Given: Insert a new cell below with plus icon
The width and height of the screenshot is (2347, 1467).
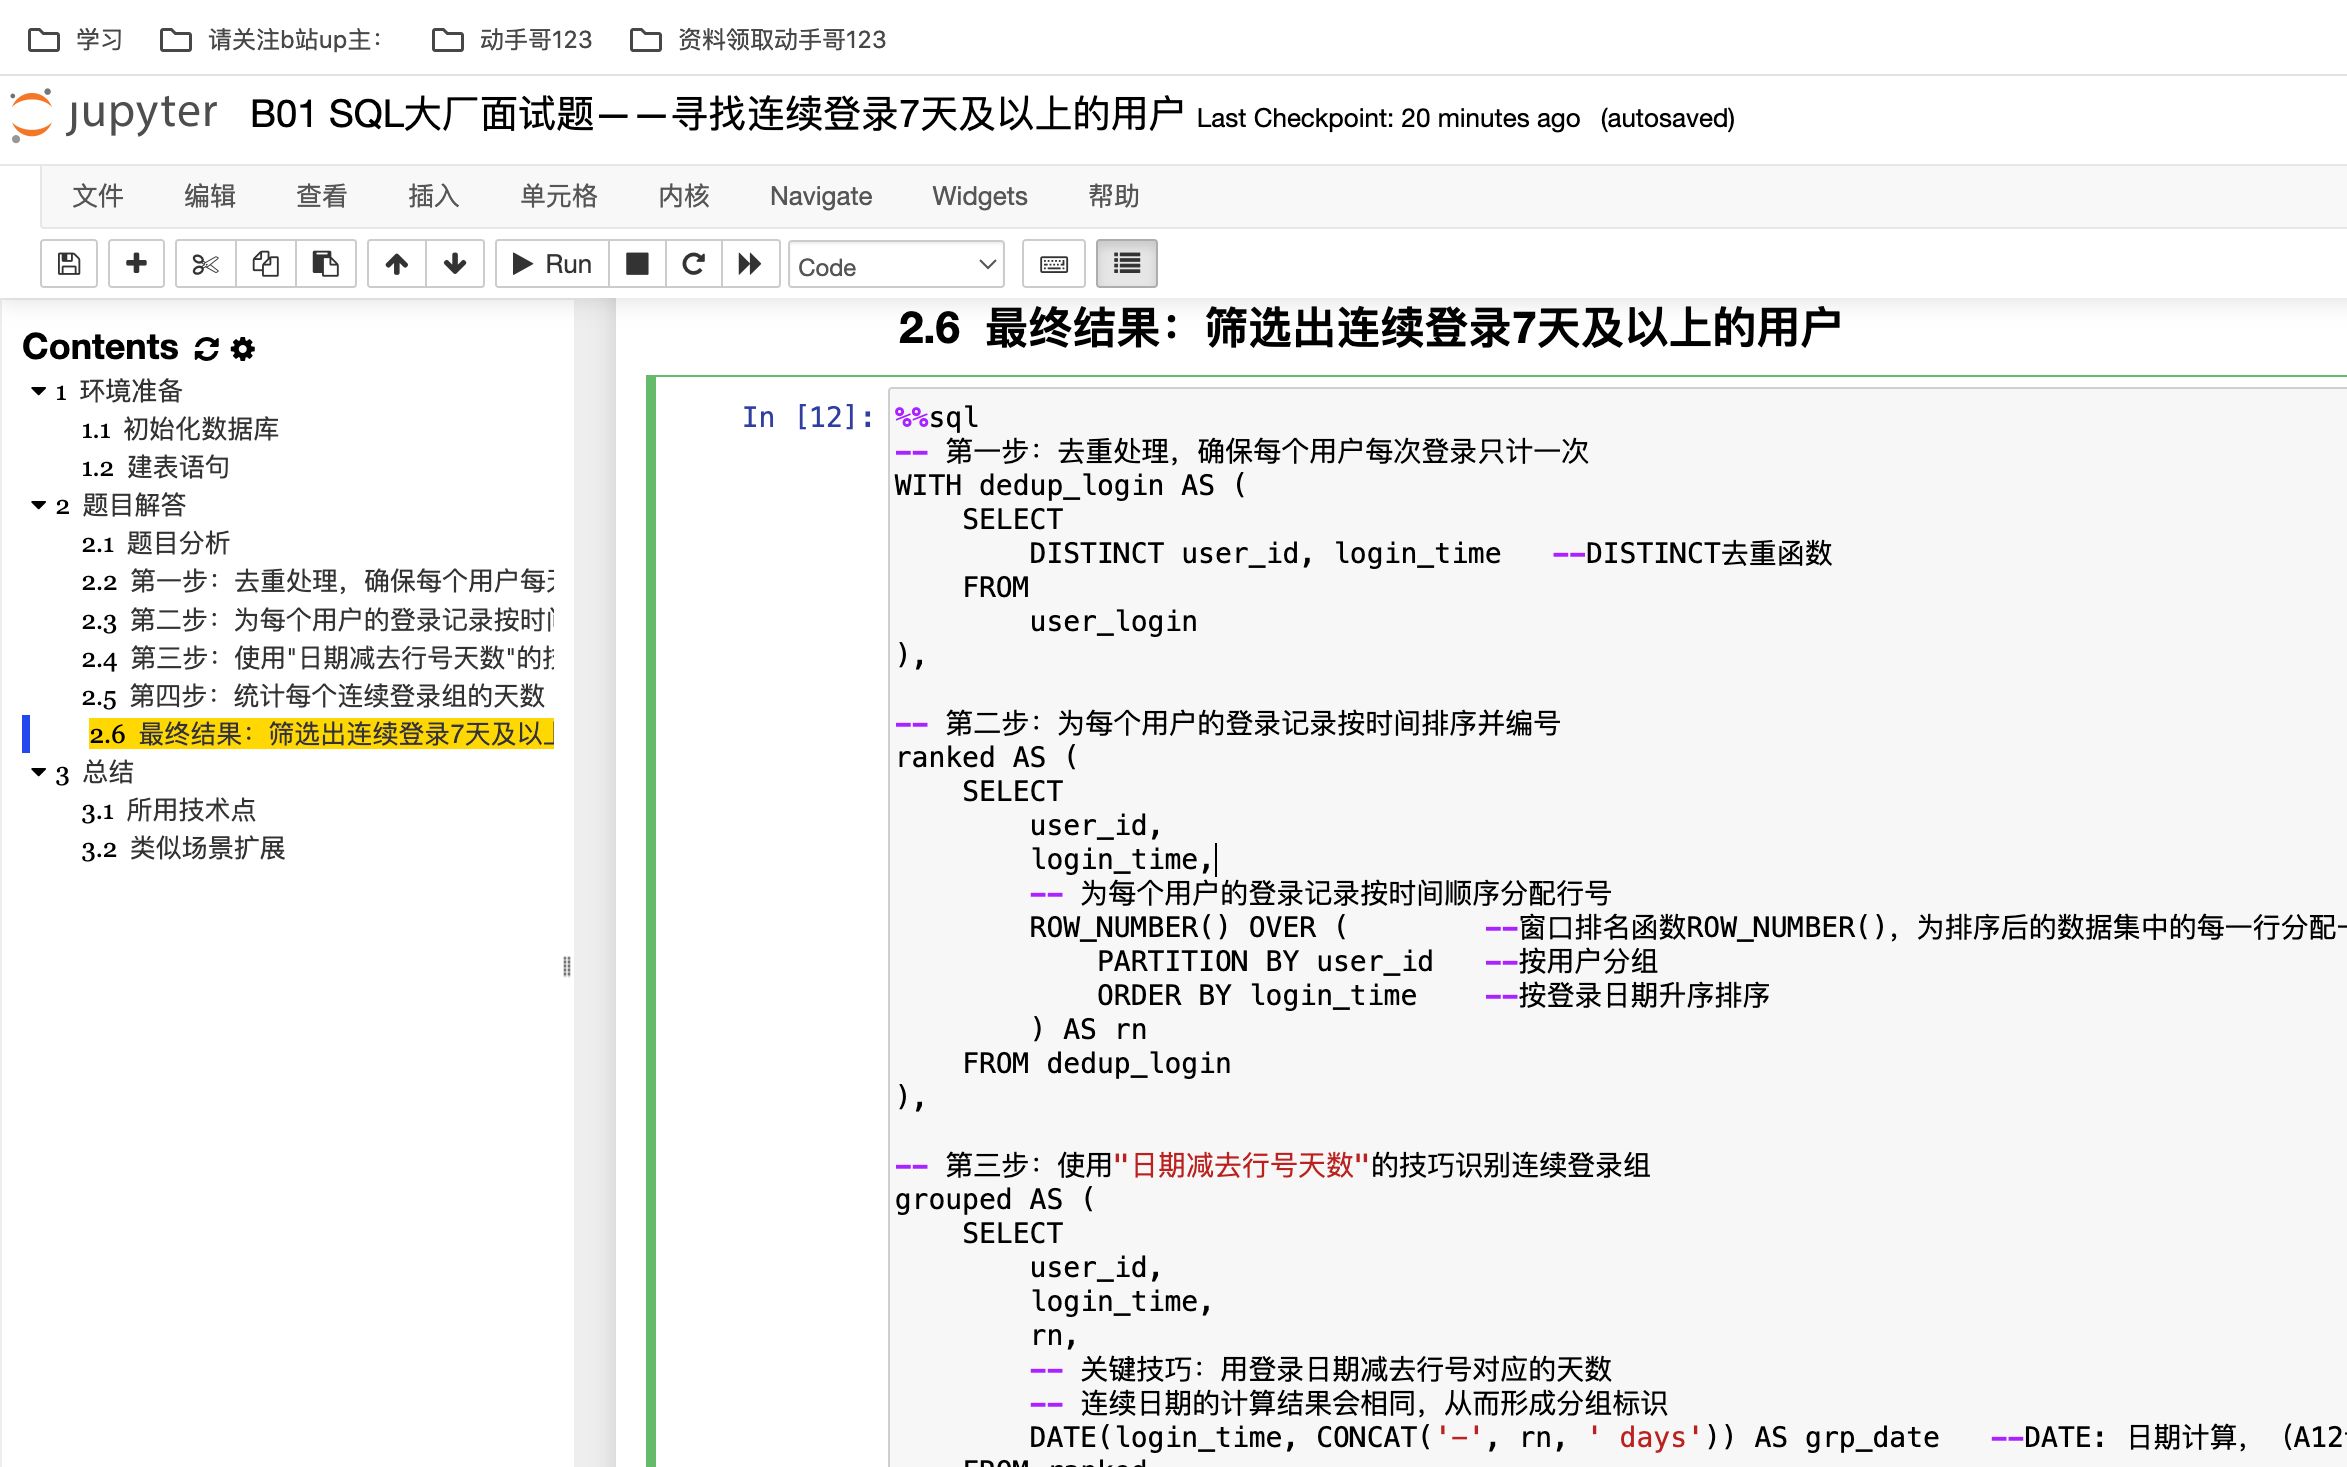Looking at the screenshot, I should point(136,263).
